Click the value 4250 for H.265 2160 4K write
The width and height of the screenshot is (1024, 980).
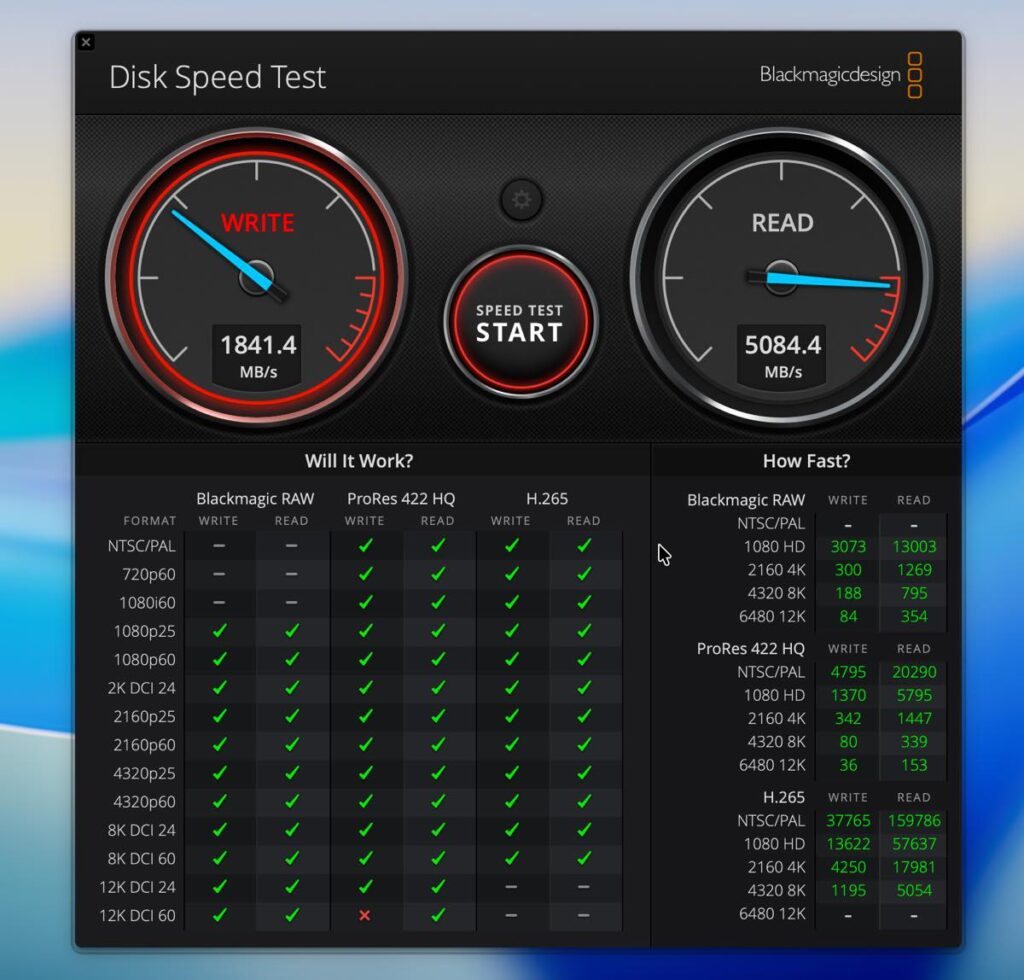tap(848, 867)
